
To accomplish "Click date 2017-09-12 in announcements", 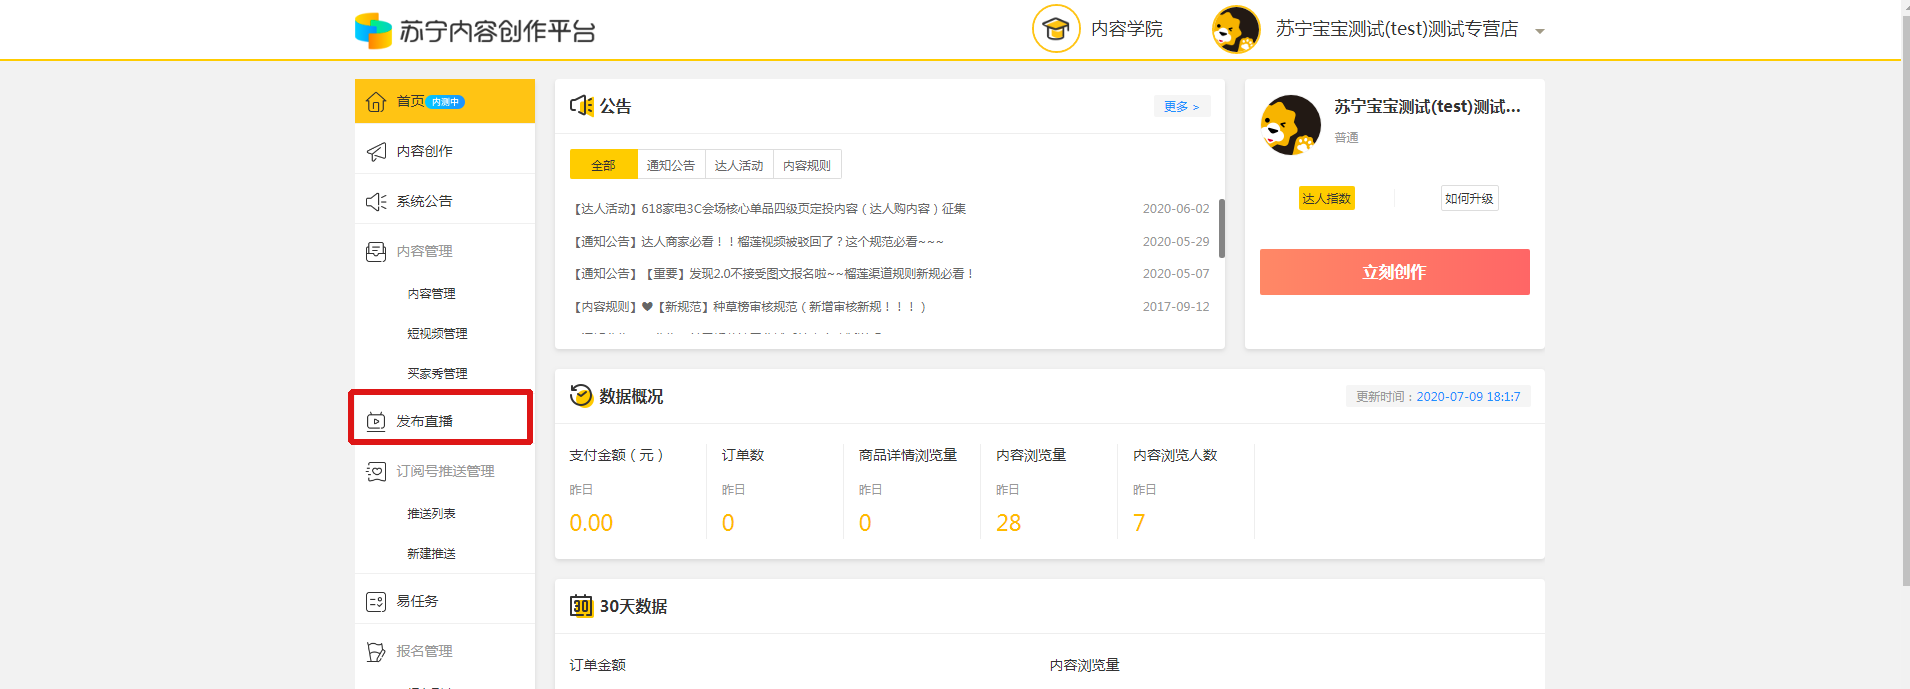I will [1176, 307].
